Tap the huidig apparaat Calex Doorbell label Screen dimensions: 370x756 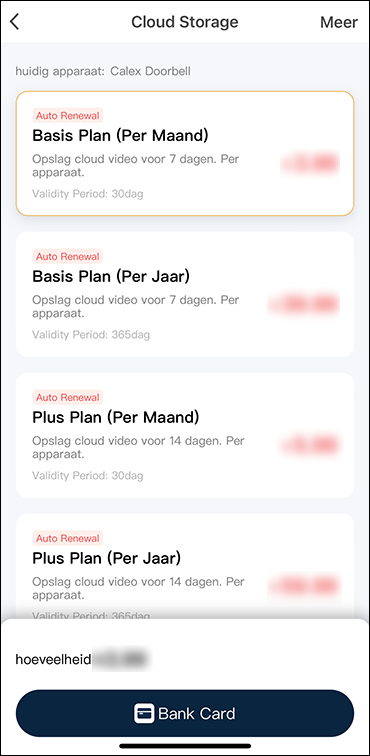(x=103, y=71)
